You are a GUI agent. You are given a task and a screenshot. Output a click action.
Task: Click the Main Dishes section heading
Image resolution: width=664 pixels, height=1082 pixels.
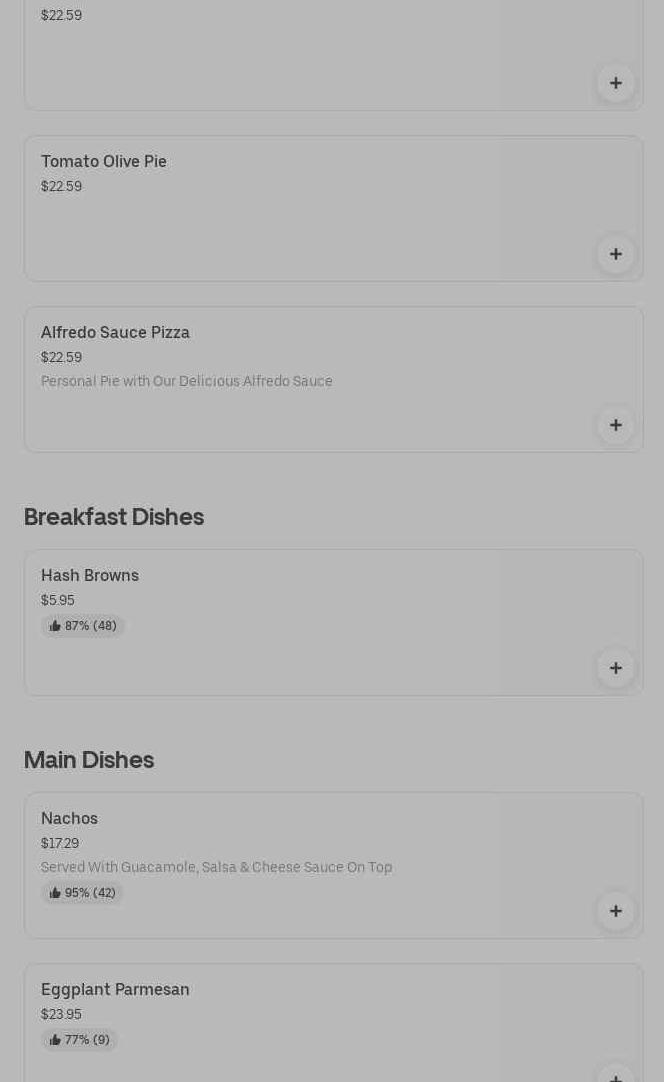pyautogui.click(x=88, y=759)
